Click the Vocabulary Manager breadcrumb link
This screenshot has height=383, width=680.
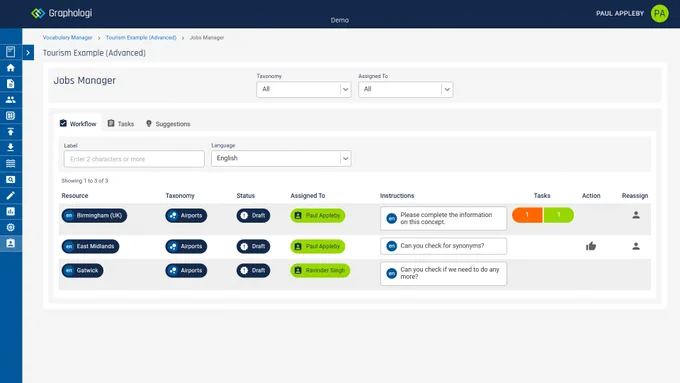67,38
